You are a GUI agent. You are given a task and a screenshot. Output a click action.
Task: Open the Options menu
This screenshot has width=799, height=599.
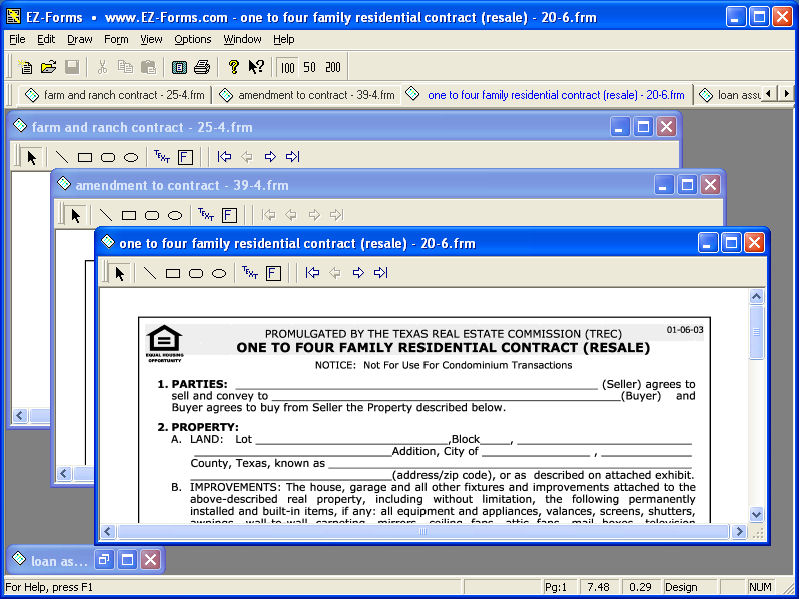[x=192, y=39]
